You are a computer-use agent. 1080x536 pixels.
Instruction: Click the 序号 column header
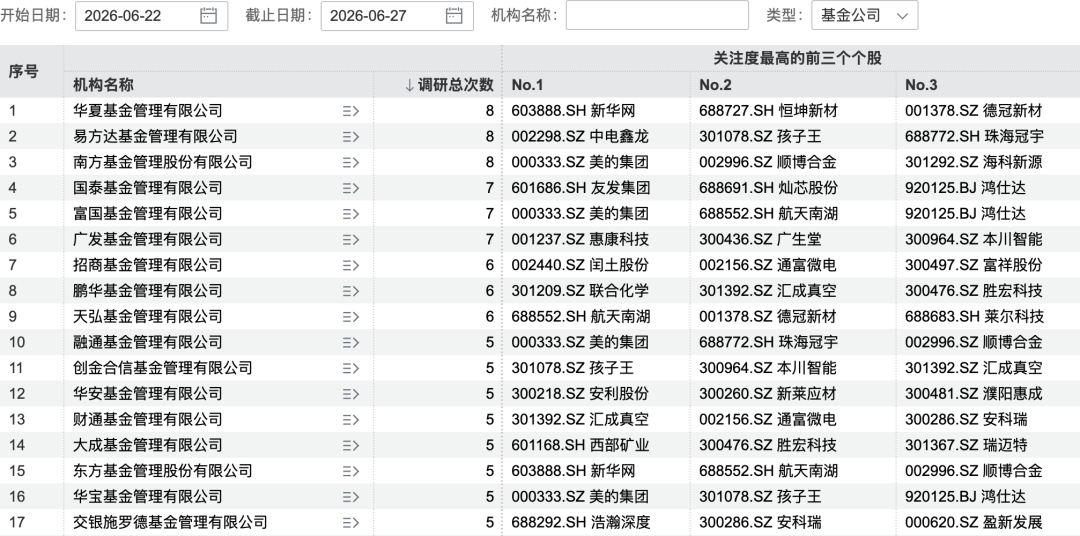tap(23, 71)
